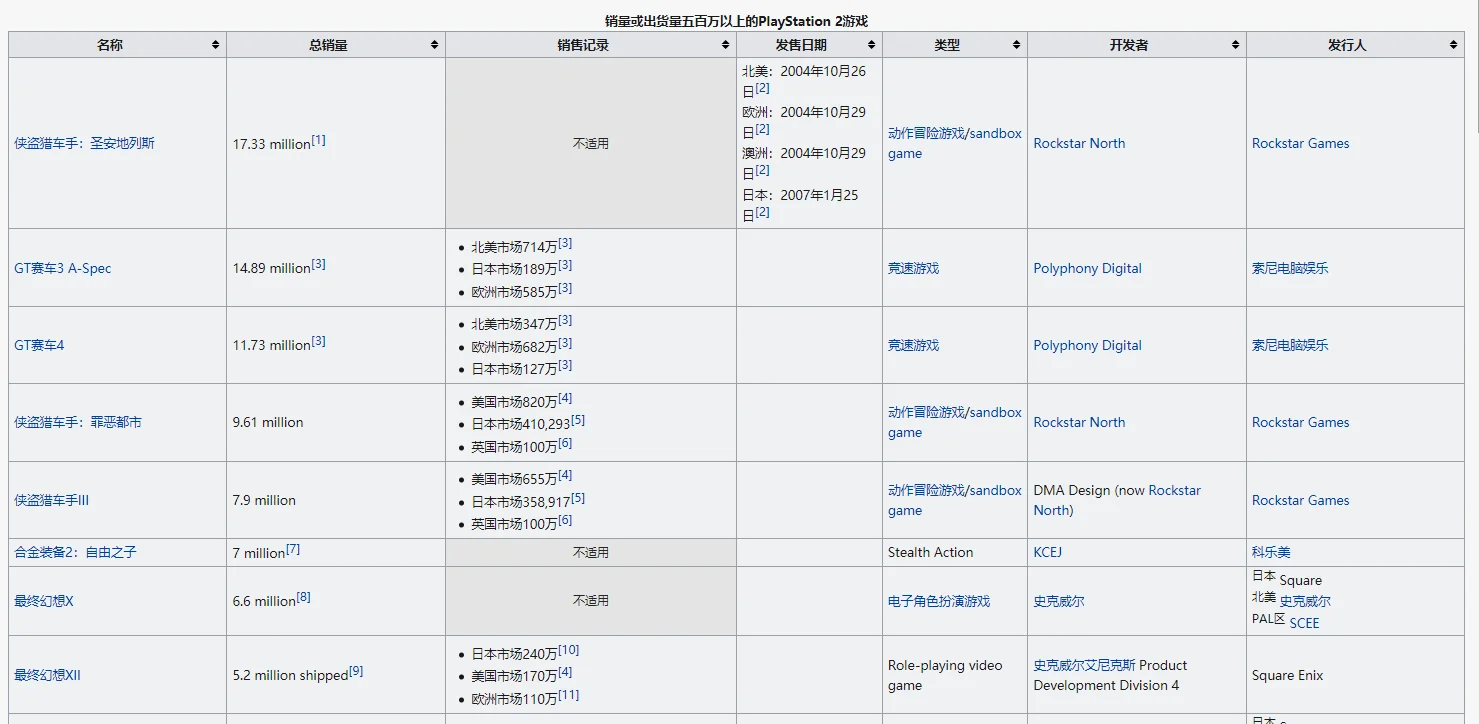
Task: Open 竞速游戏 link in GT赛车3 row
Action: pos(913,268)
